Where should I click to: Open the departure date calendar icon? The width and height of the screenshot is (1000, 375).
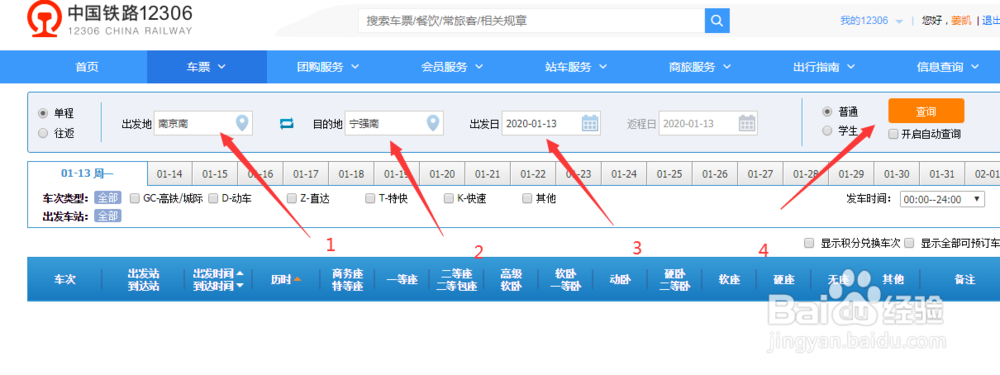pos(591,123)
